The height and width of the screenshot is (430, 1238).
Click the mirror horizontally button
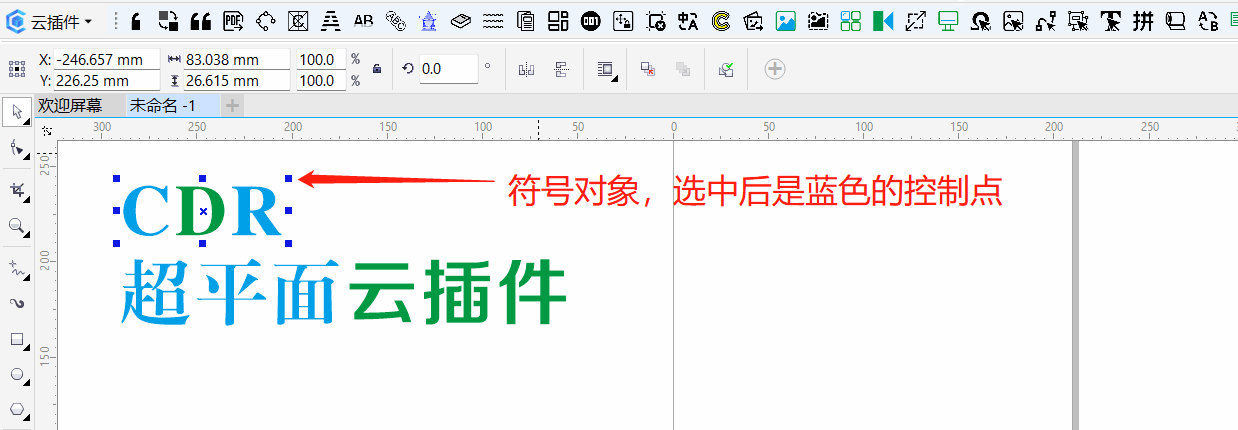527,69
